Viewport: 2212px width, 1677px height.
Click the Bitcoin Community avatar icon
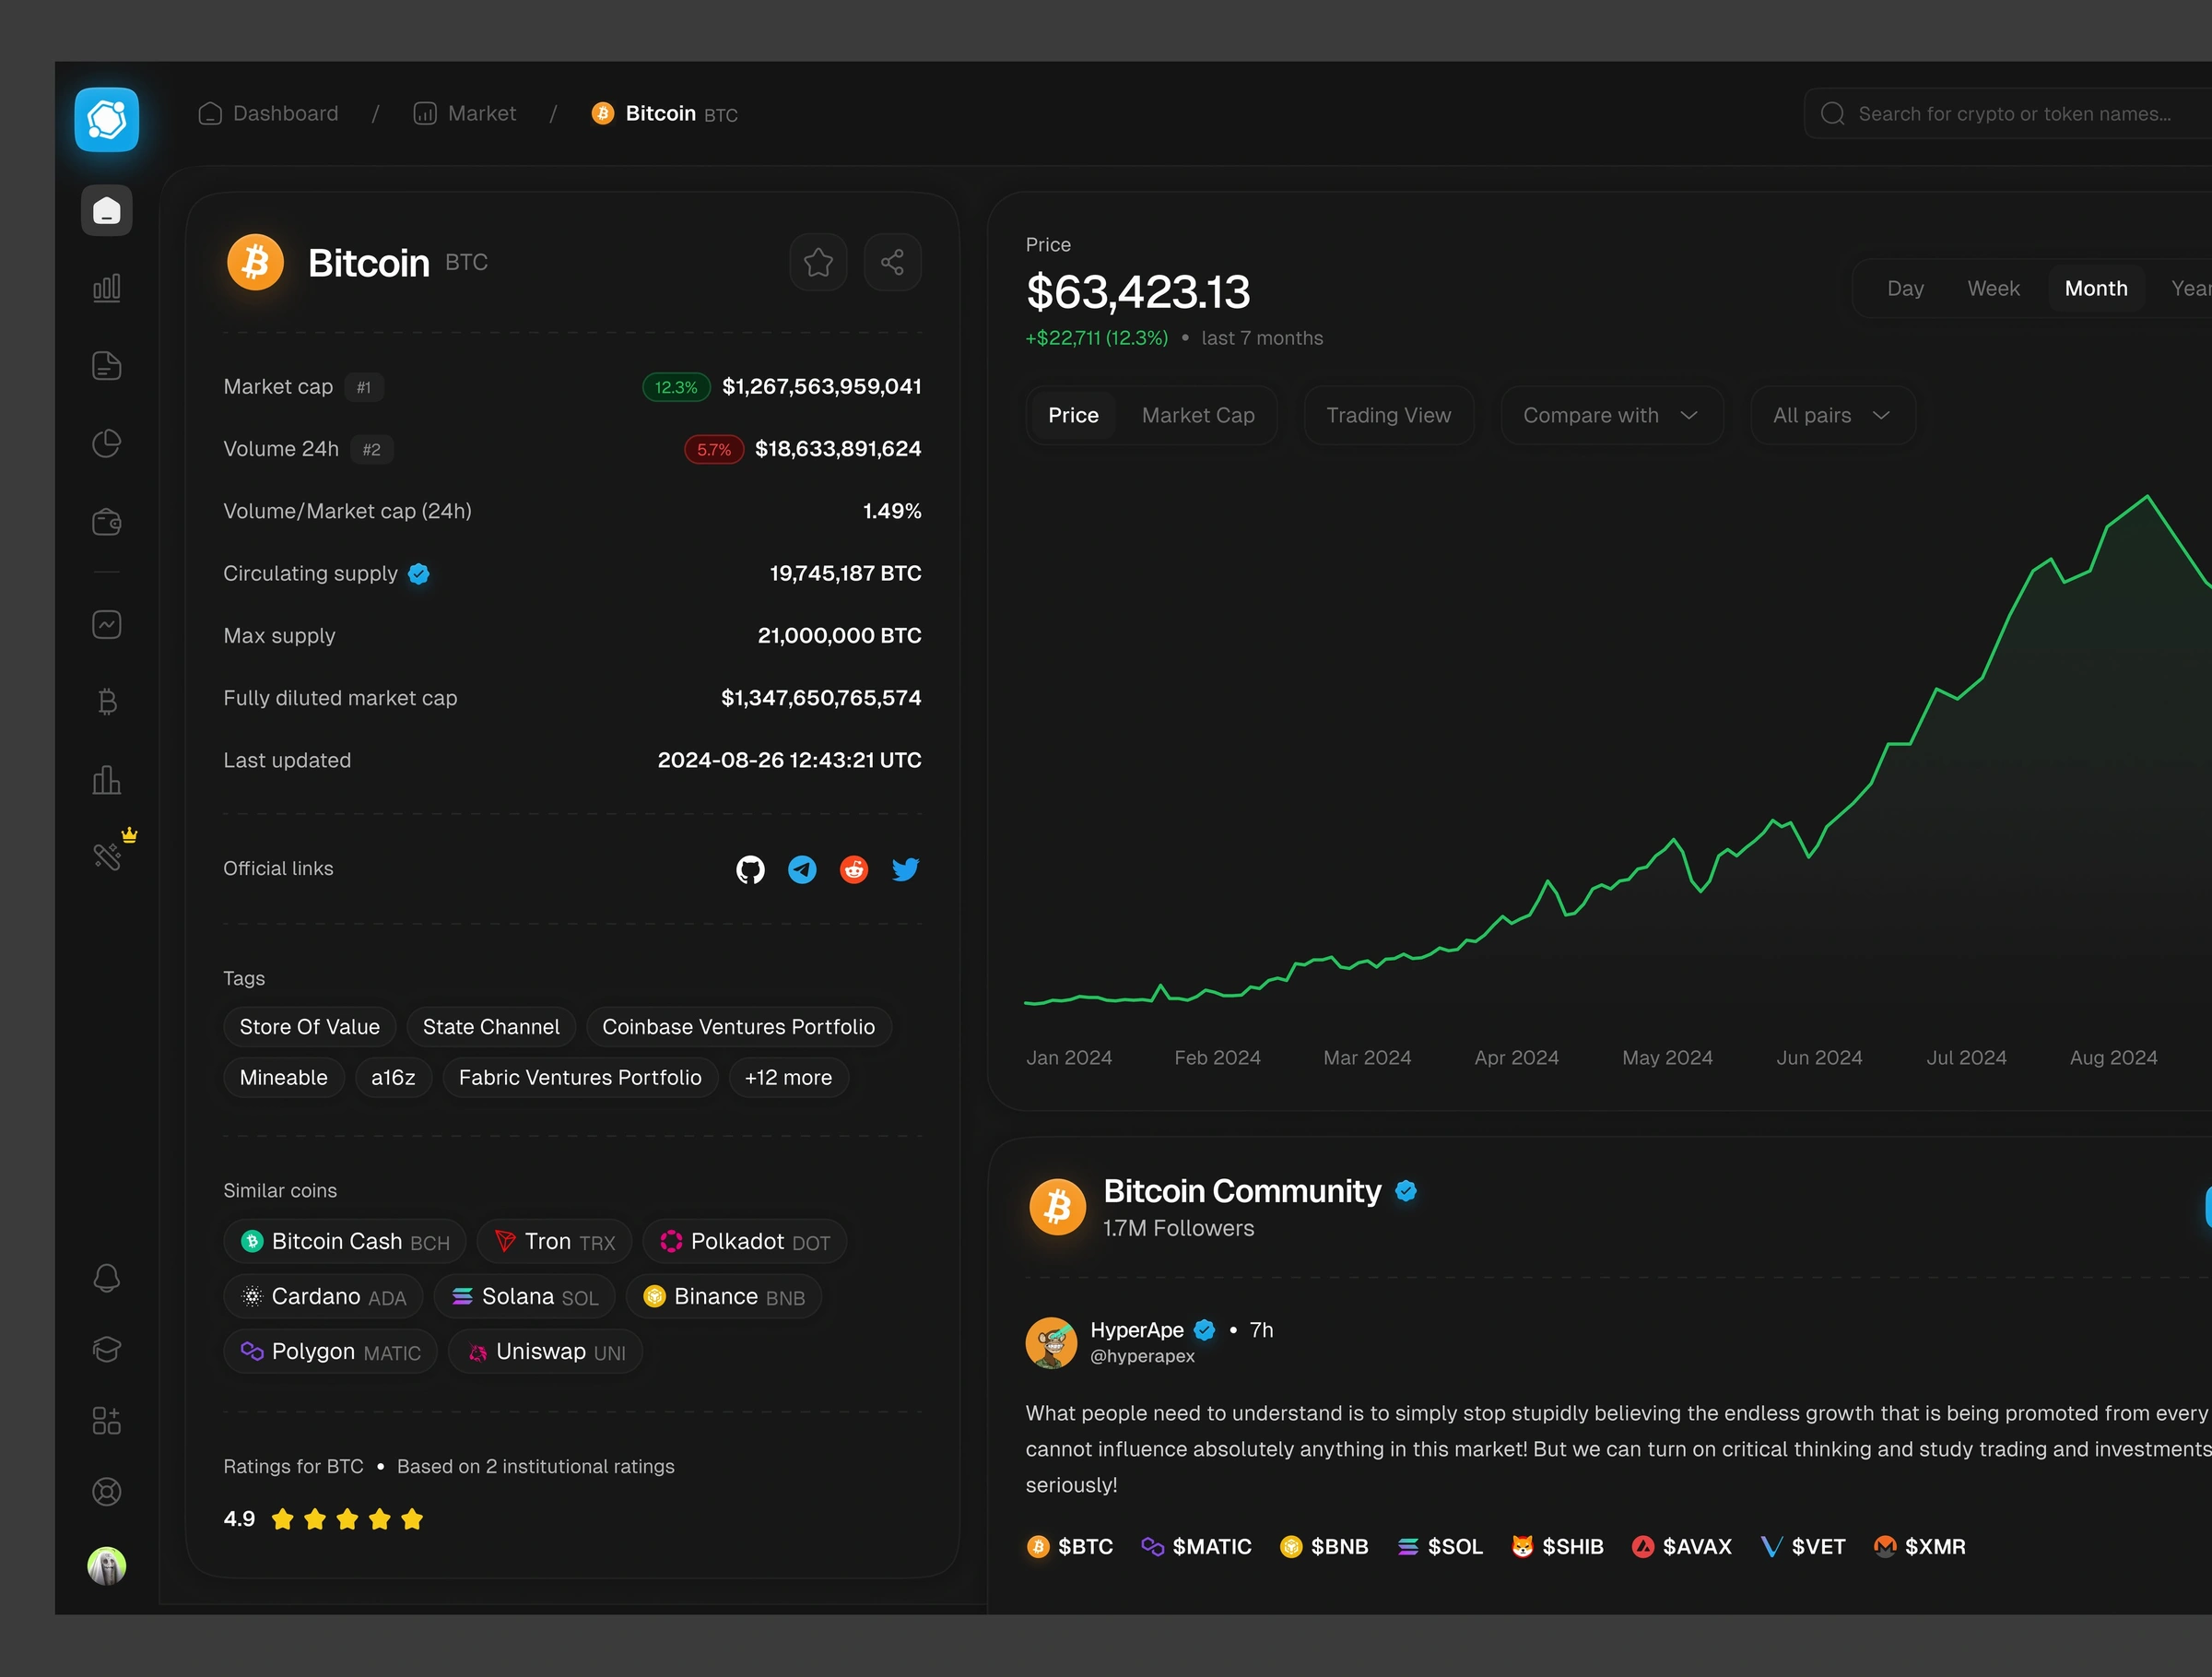coord(1057,1208)
